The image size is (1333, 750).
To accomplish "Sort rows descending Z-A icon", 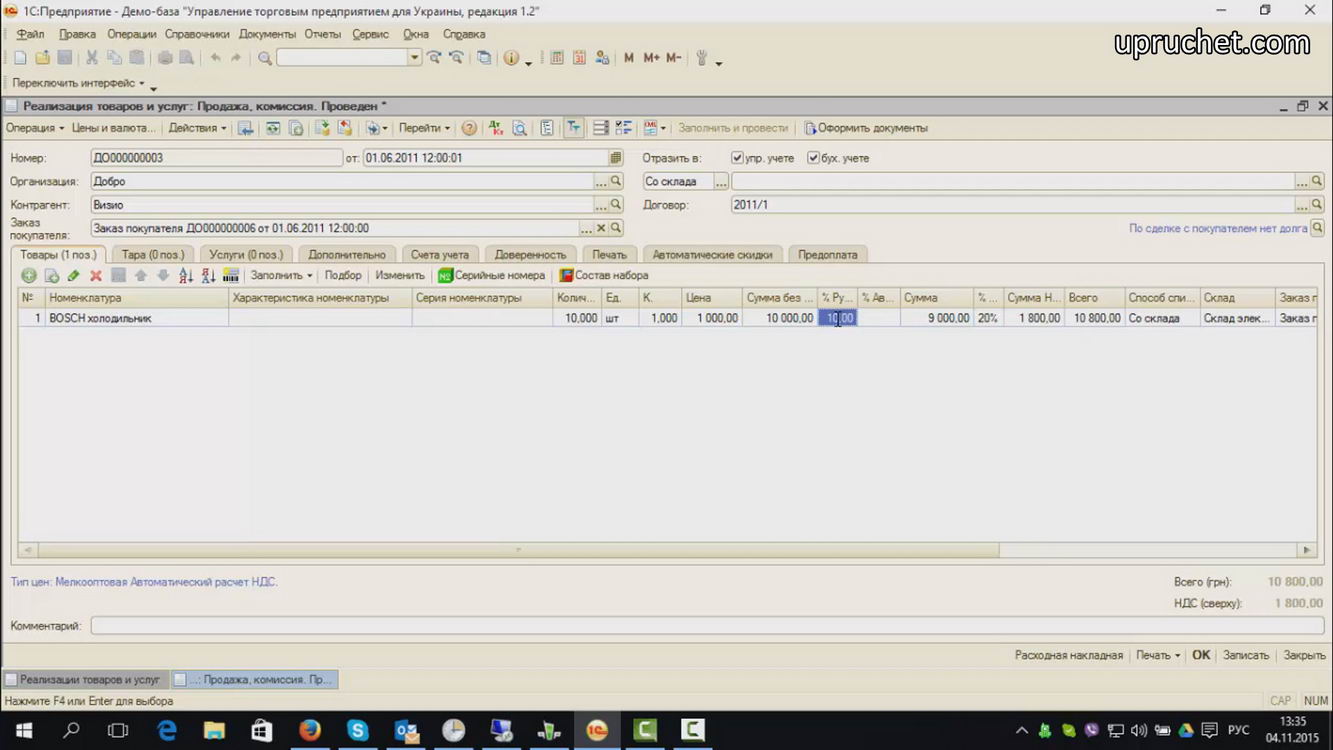I will point(208,275).
